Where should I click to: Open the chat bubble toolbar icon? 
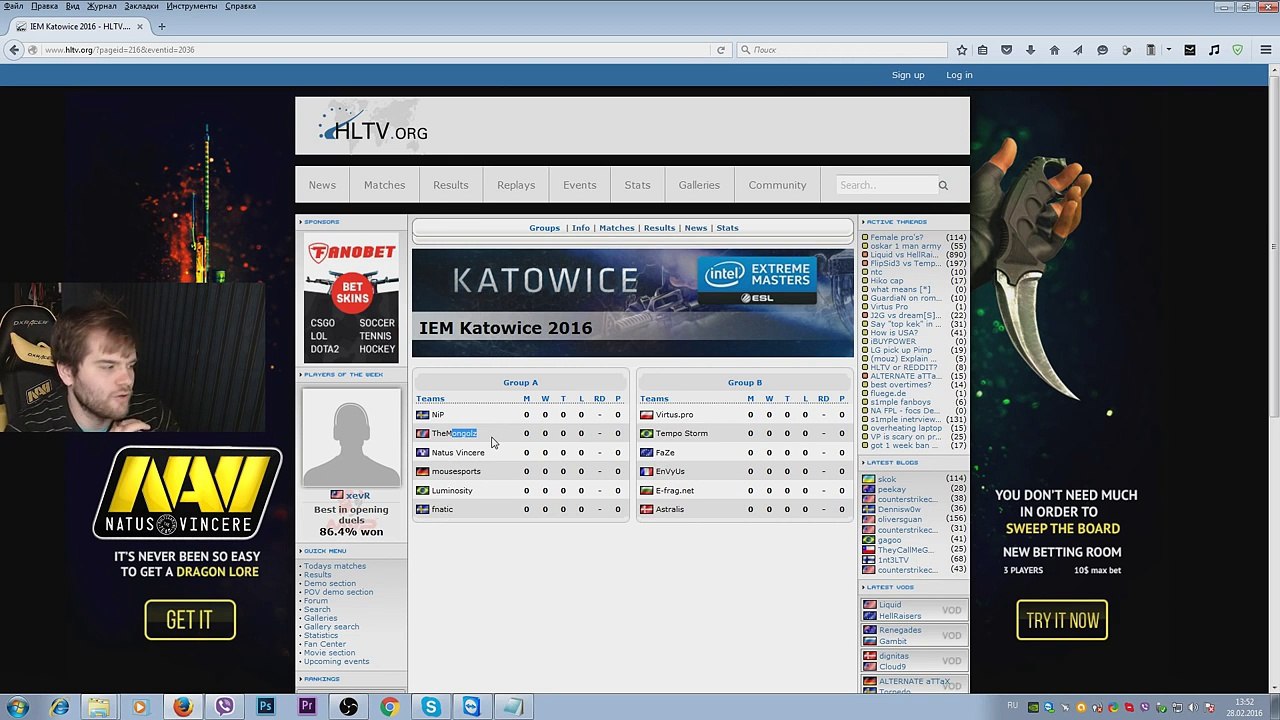[1102, 50]
